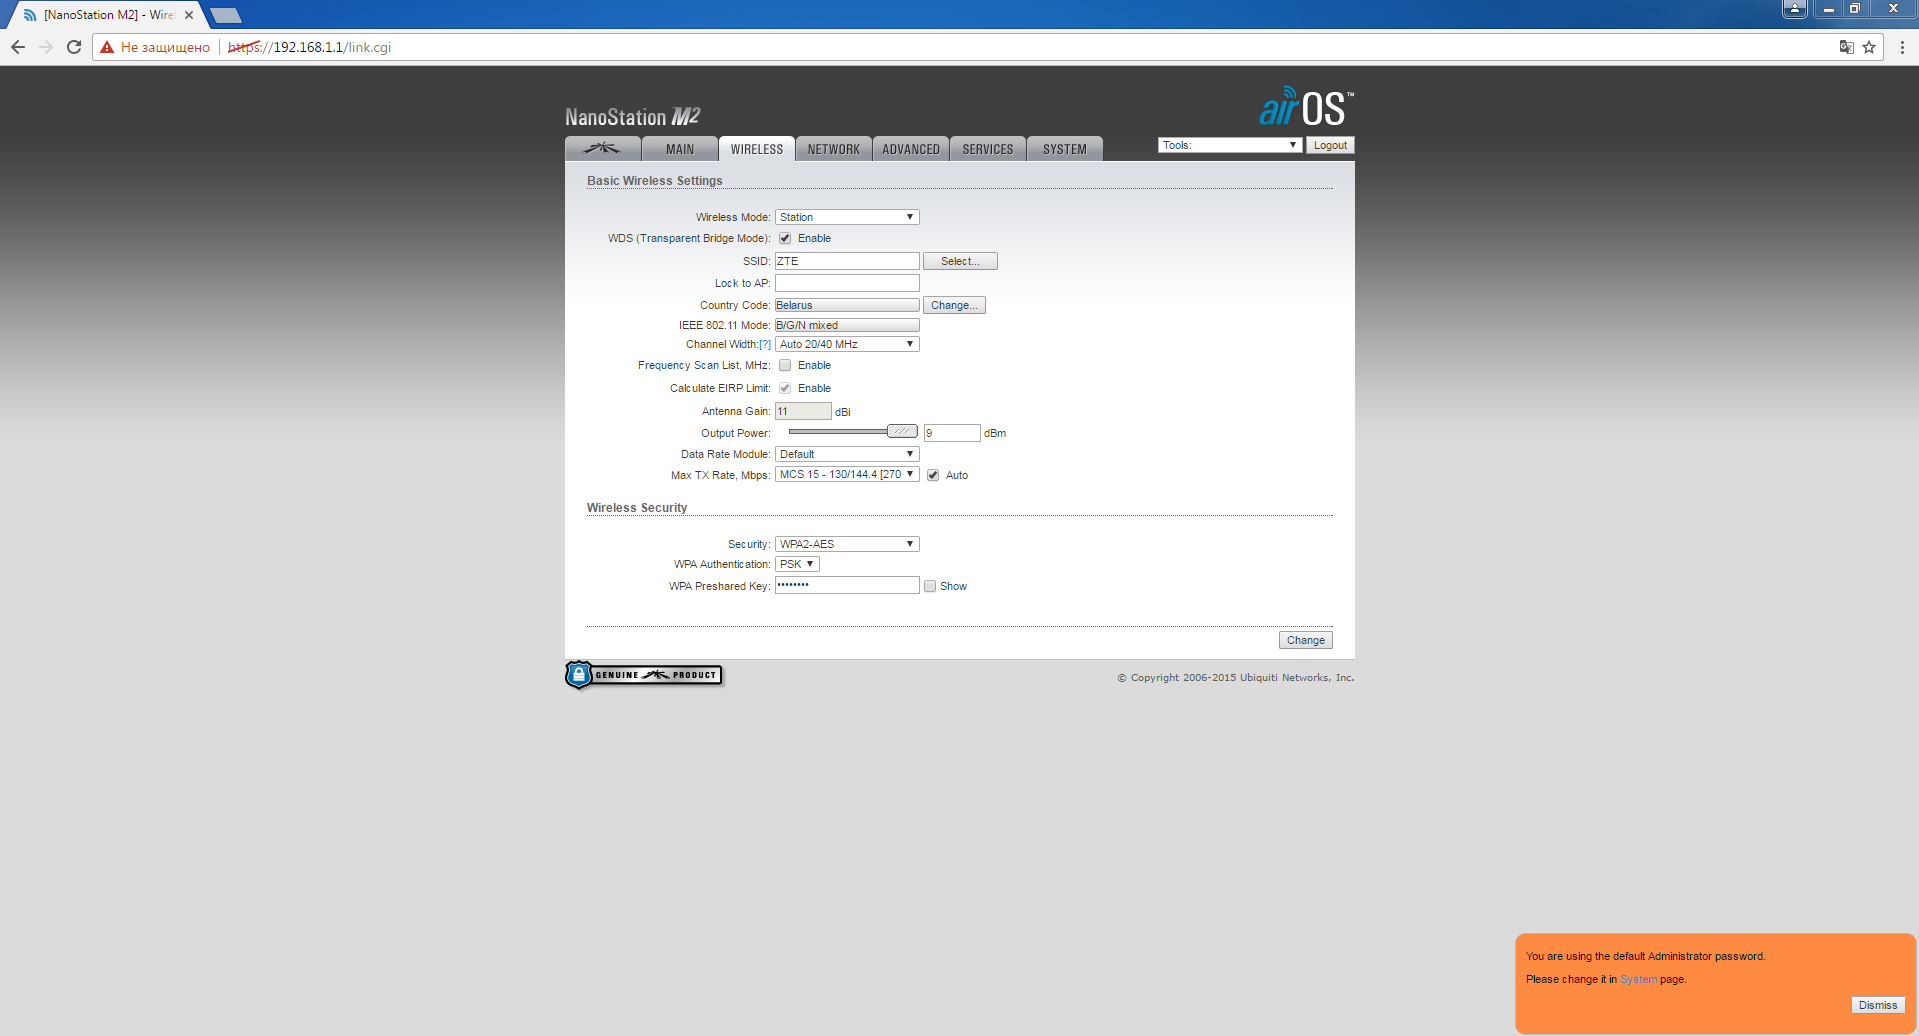1919x1036 pixels.
Task: Click the browser back arrow
Action: pyautogui.click(x=18, y=47)
